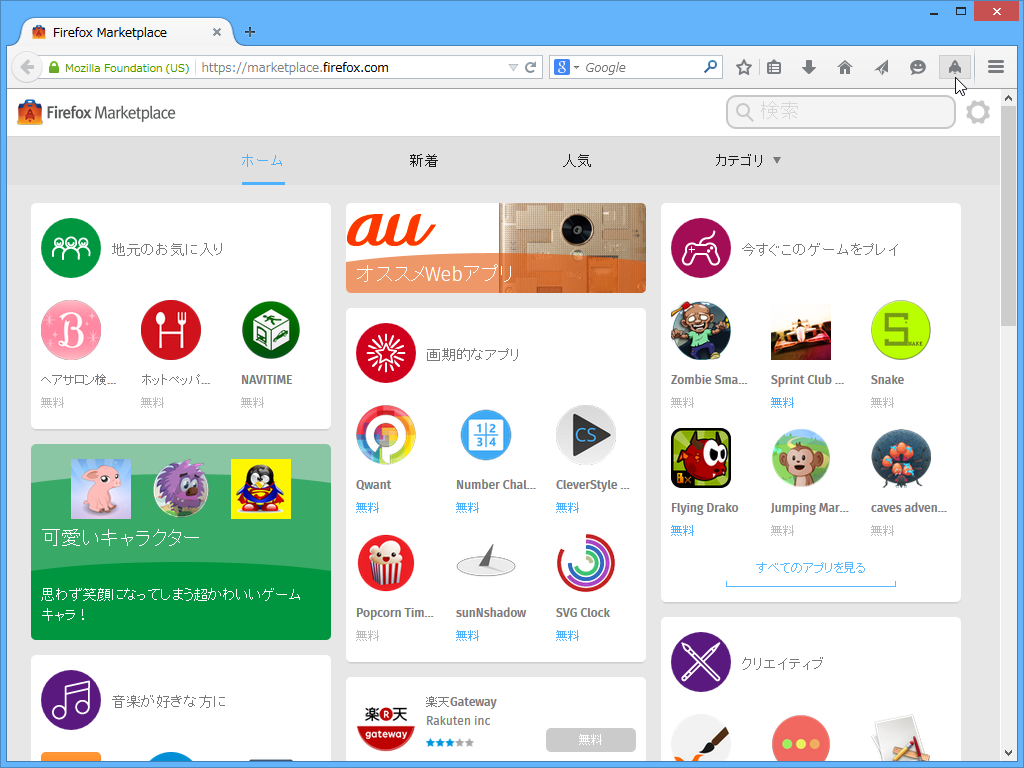Open the 音楽が好きな方に collection header

click(x=134, y=700)
